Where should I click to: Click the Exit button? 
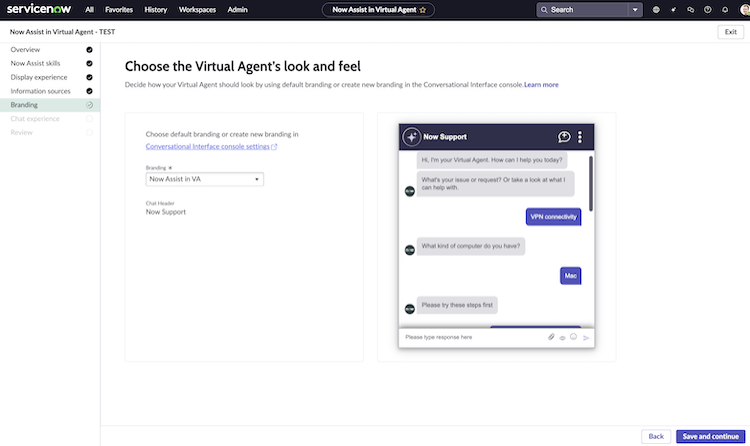pyautogui.click(x=730, y=32)
